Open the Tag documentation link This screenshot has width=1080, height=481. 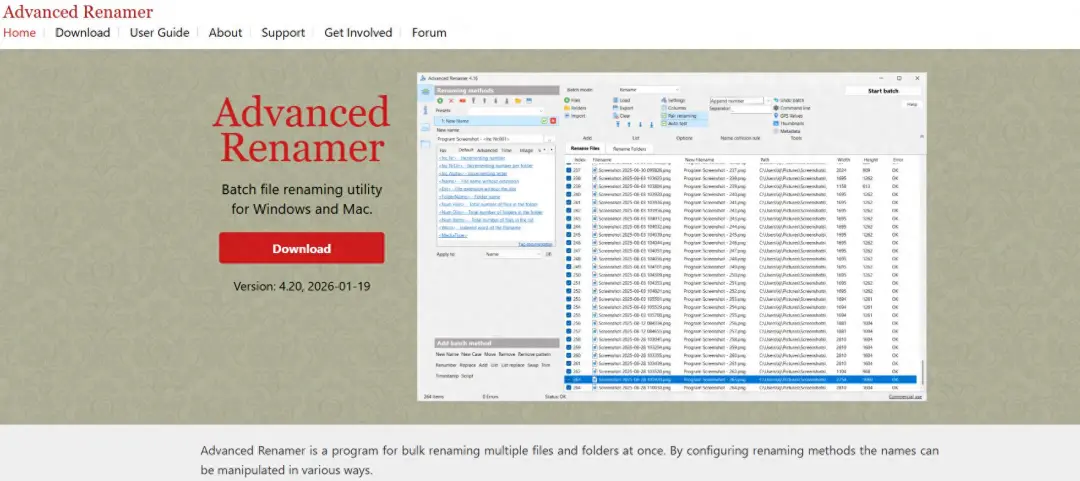click(535, 244)
